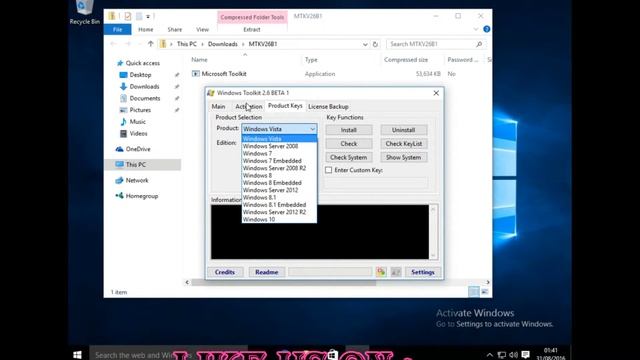Open the toolkit Settings button
640x360 pixels.
pos(423,272)
